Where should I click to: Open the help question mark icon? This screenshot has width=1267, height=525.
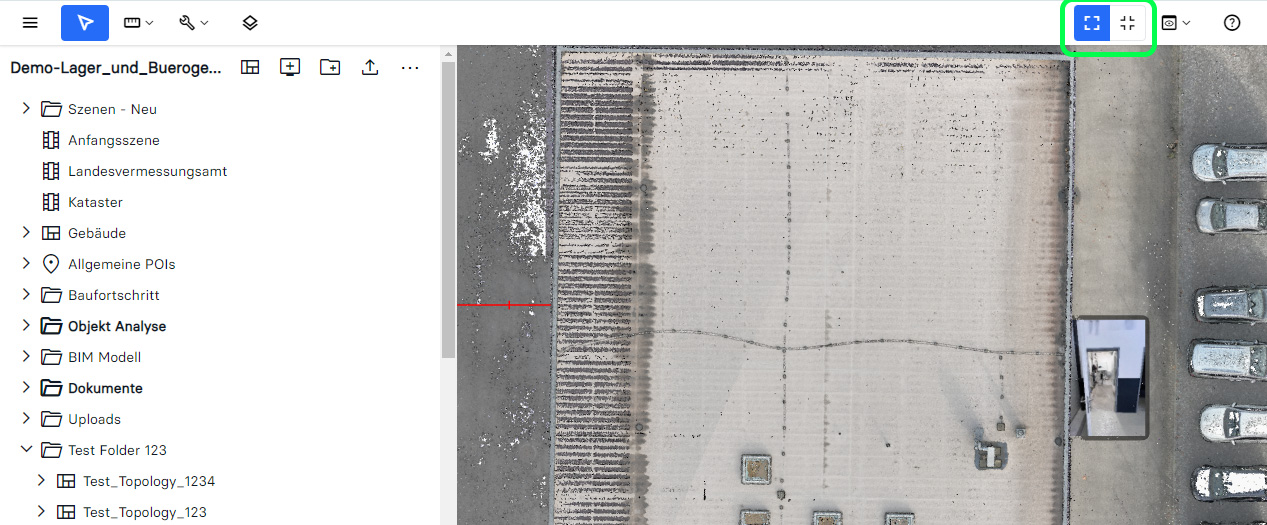pos(1232,23)
